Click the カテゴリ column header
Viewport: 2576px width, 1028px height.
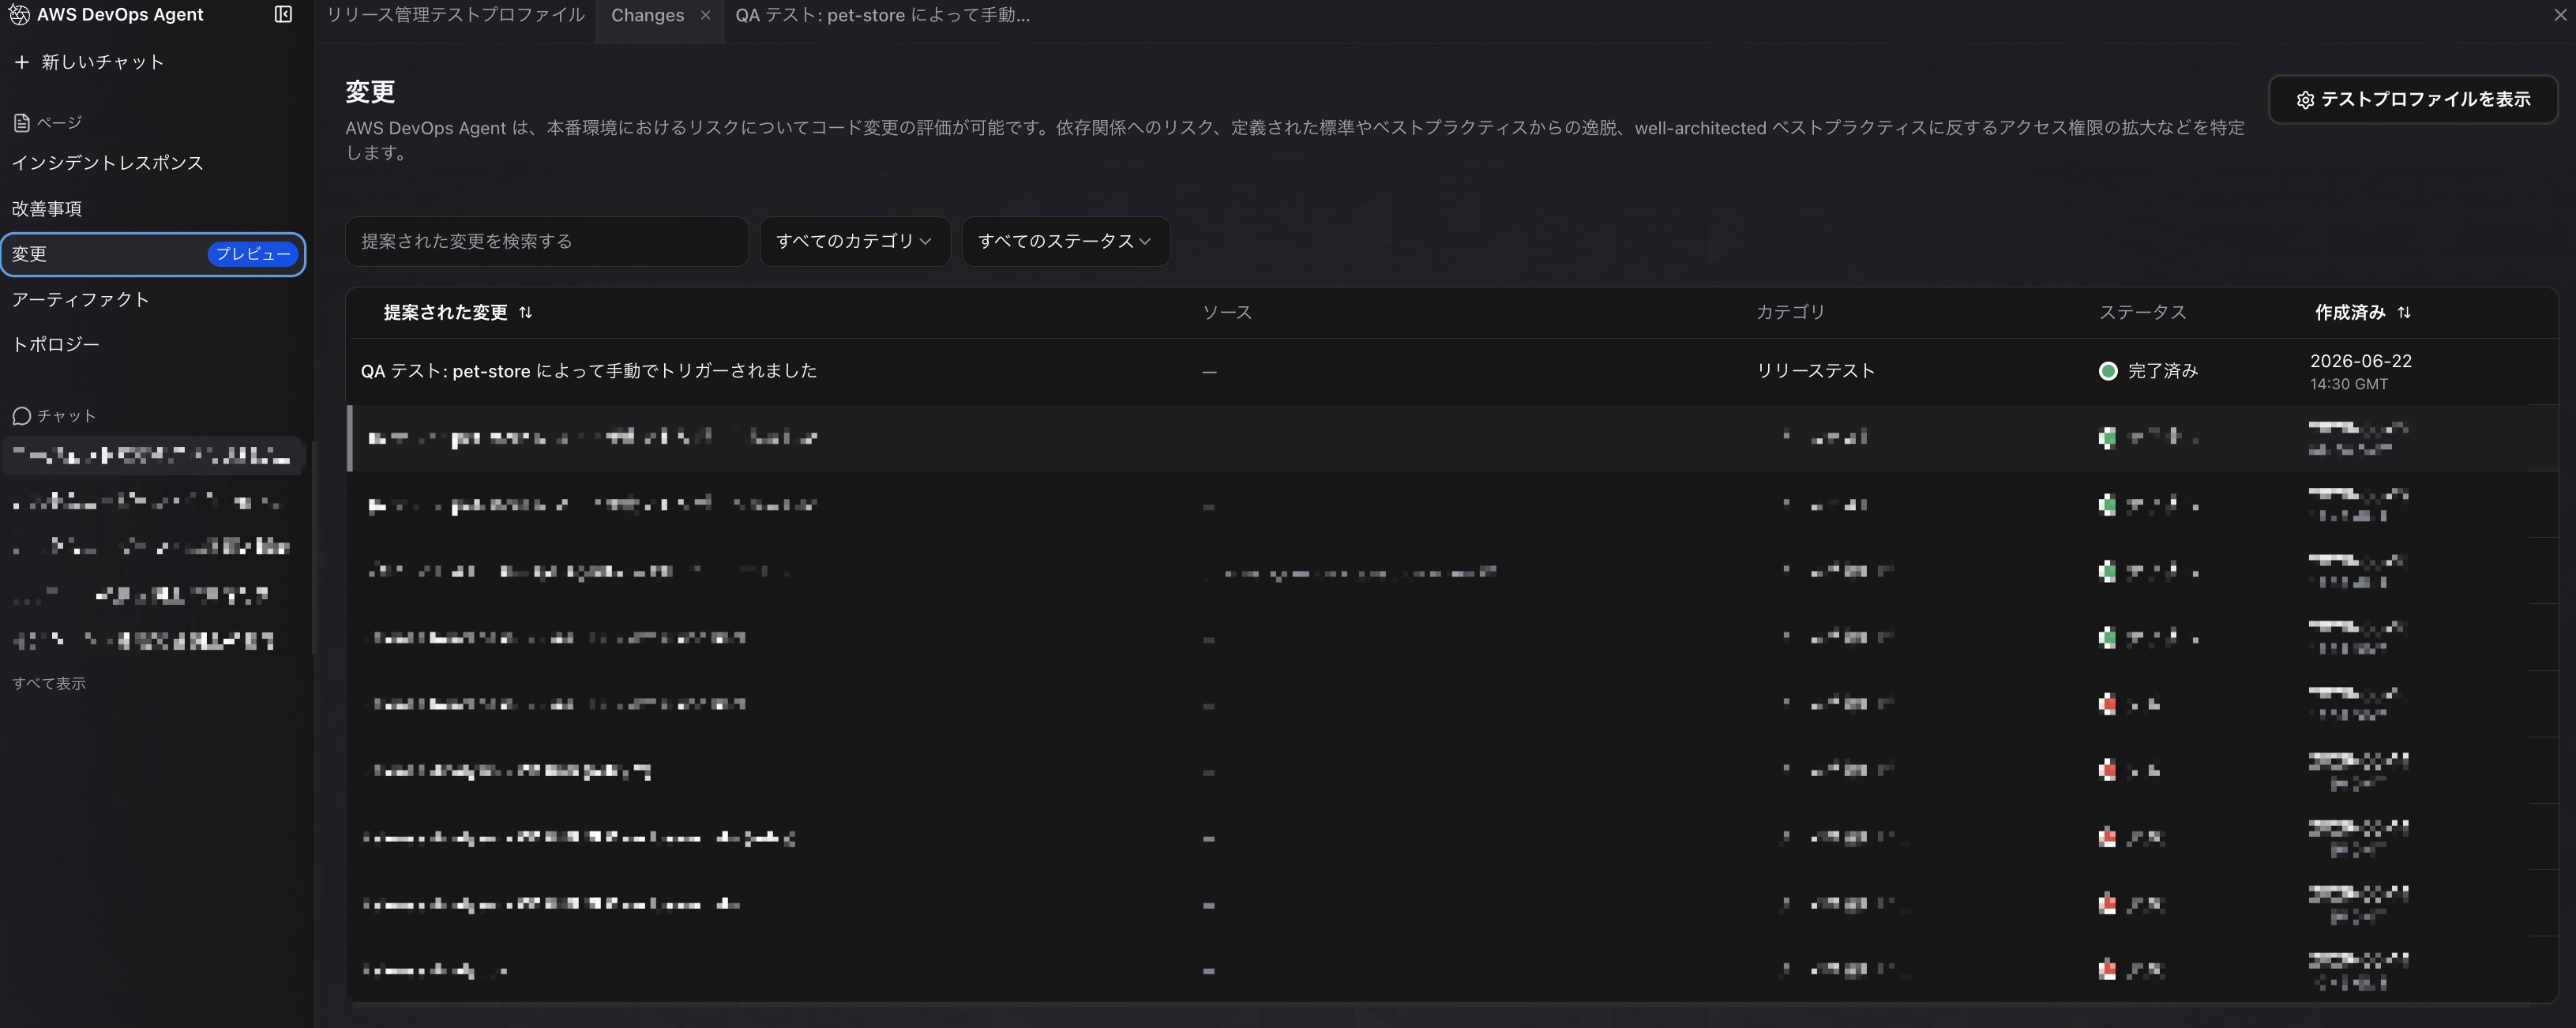[1790, 313]
